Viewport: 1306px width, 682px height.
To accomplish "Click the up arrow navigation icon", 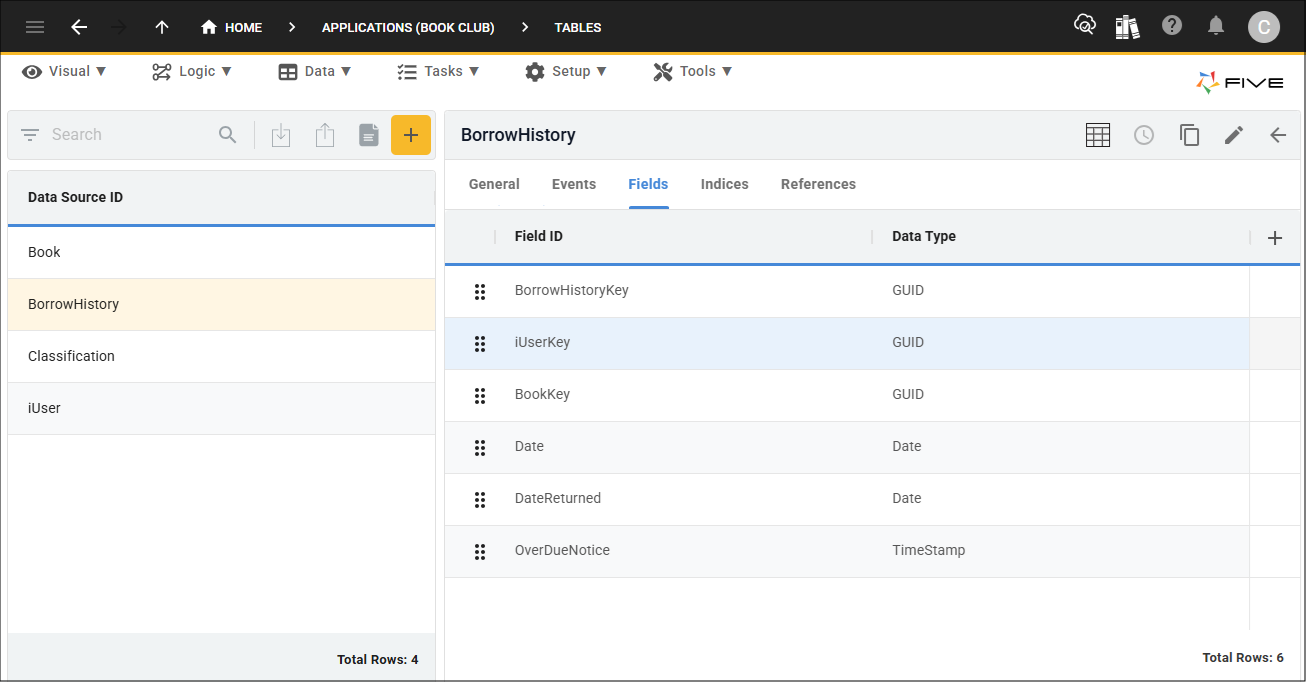I will 162,27.
